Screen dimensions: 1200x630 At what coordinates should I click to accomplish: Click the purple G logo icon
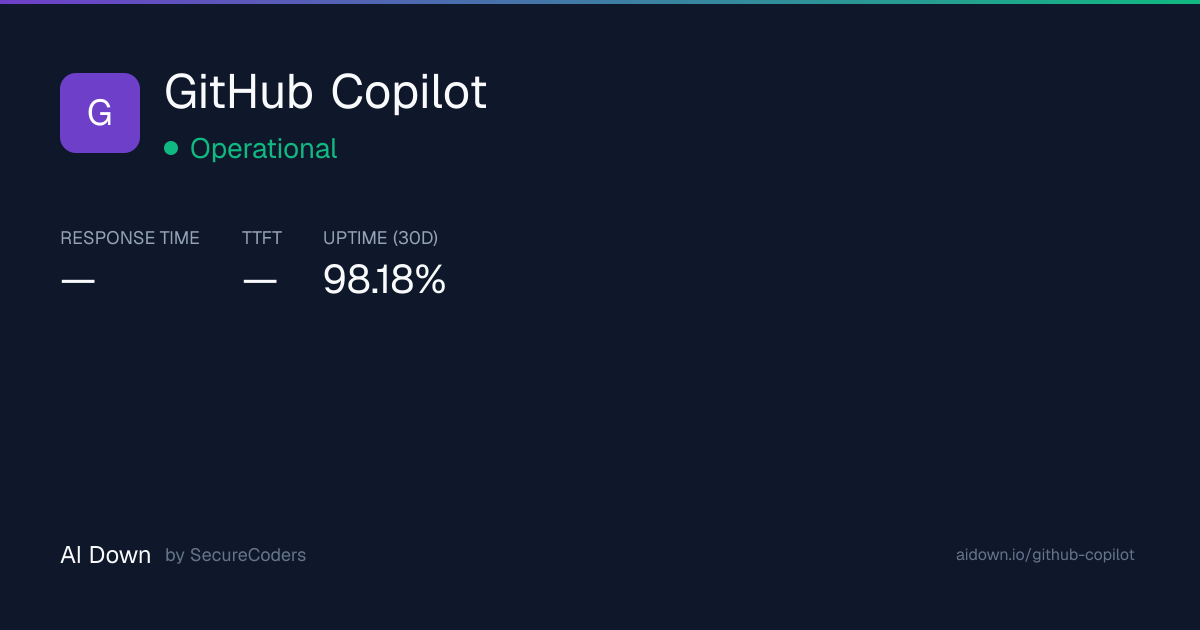click(100, 113)
